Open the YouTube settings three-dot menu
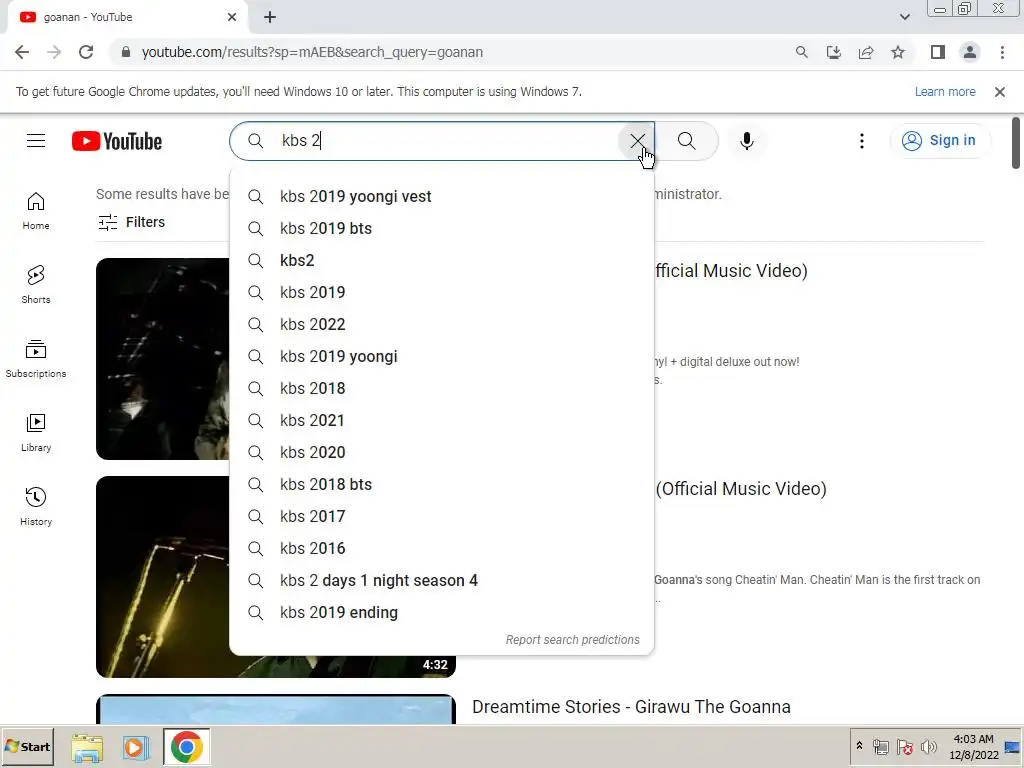Image resolution: width=1024 pixels, height=768 pixels. click(x=861, y=140)
